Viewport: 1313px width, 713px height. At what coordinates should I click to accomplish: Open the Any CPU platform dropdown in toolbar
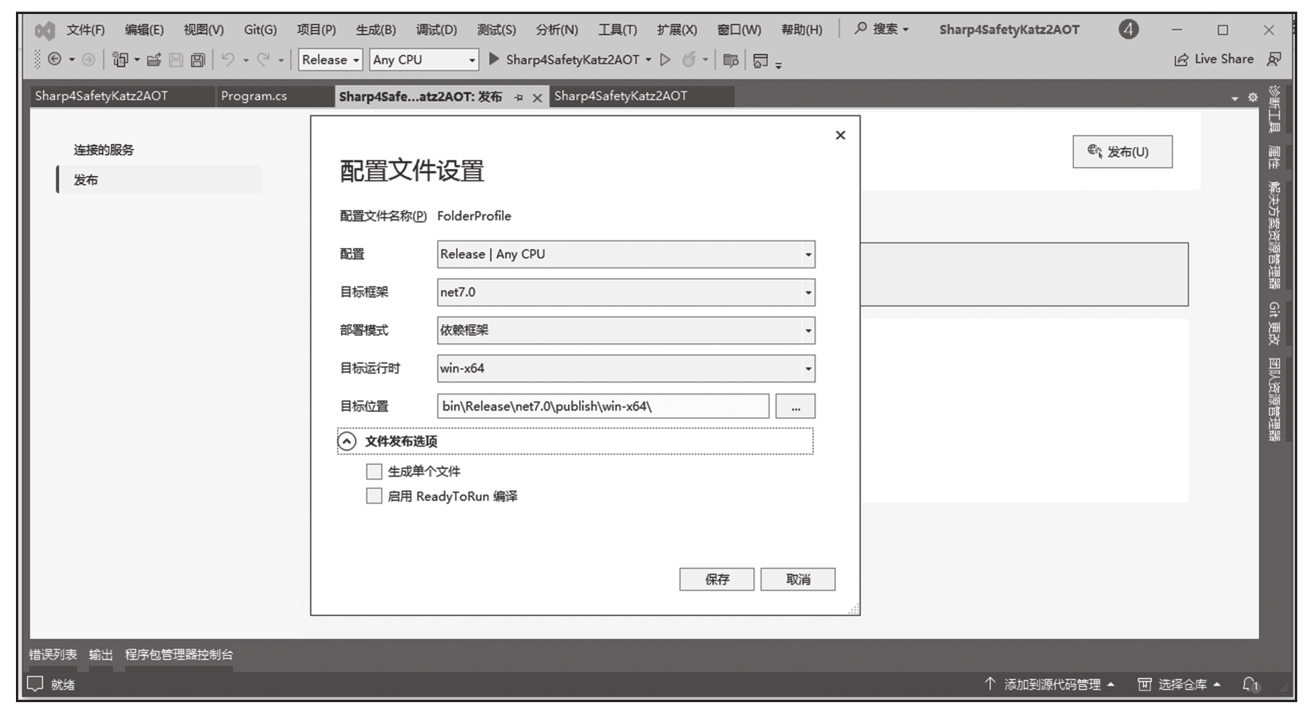point(425,60)
